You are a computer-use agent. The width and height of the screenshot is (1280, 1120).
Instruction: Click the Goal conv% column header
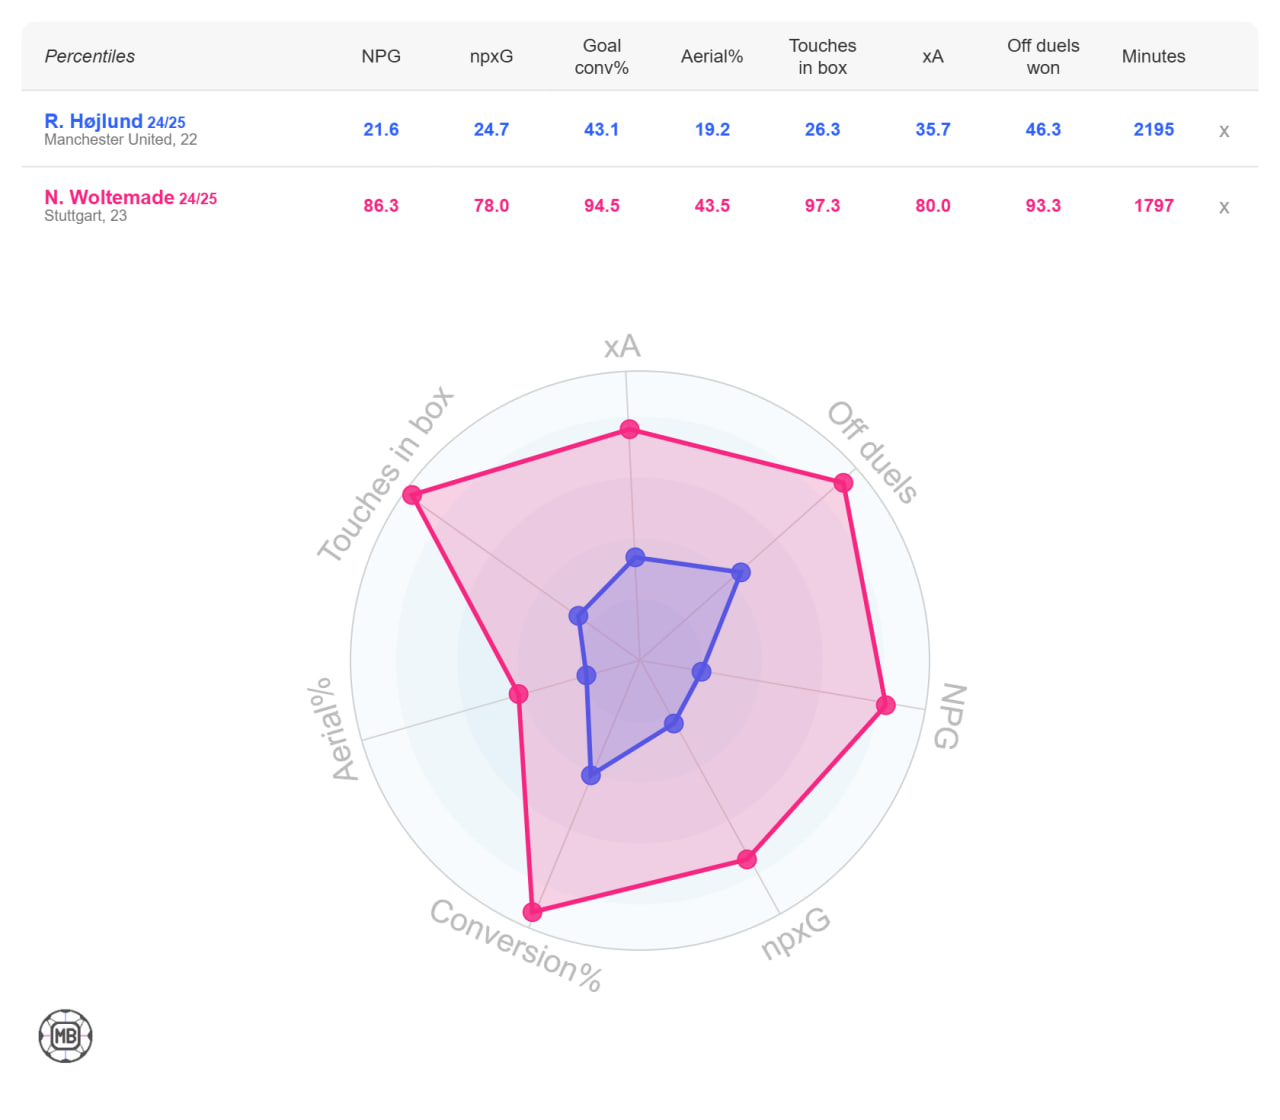pos(602,57)
